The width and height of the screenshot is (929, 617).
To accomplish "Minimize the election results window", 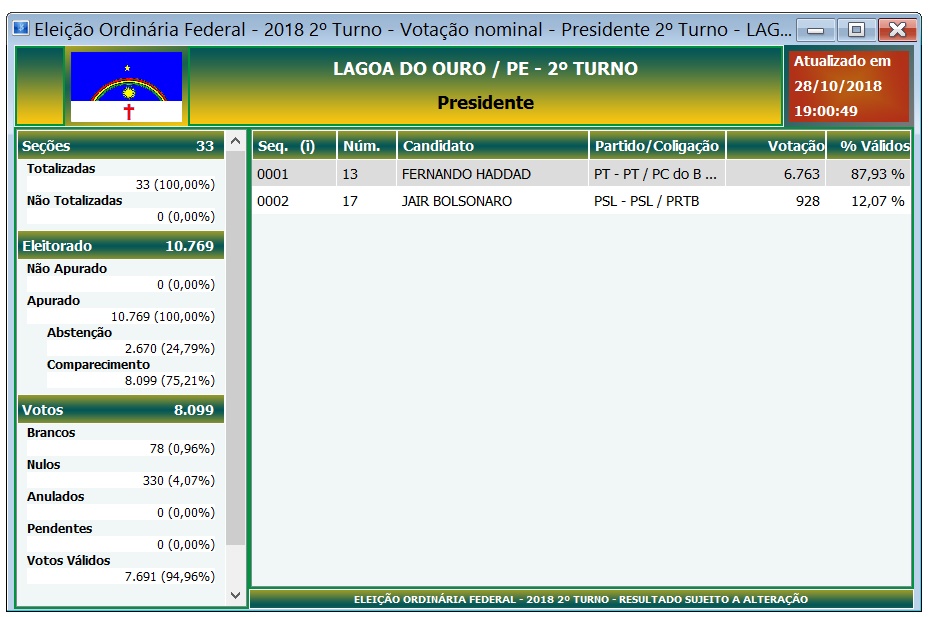I will pos(816,30).
